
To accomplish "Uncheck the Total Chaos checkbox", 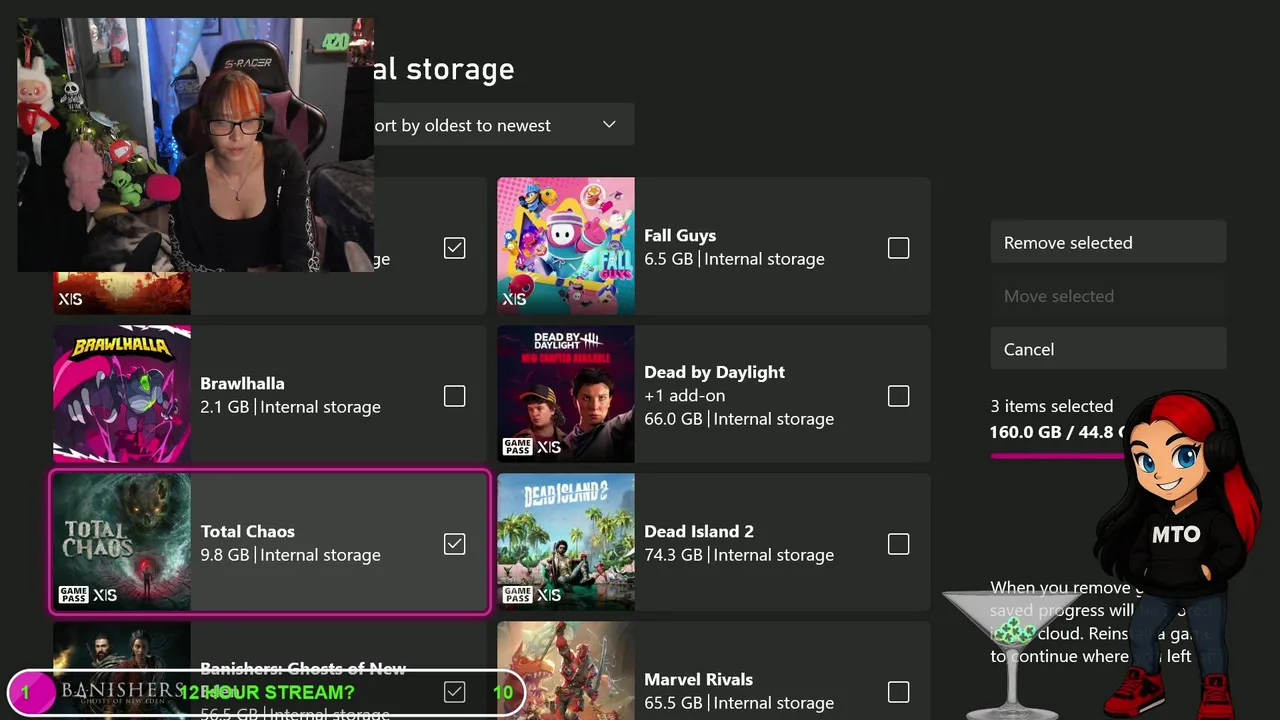I will 455,544.
